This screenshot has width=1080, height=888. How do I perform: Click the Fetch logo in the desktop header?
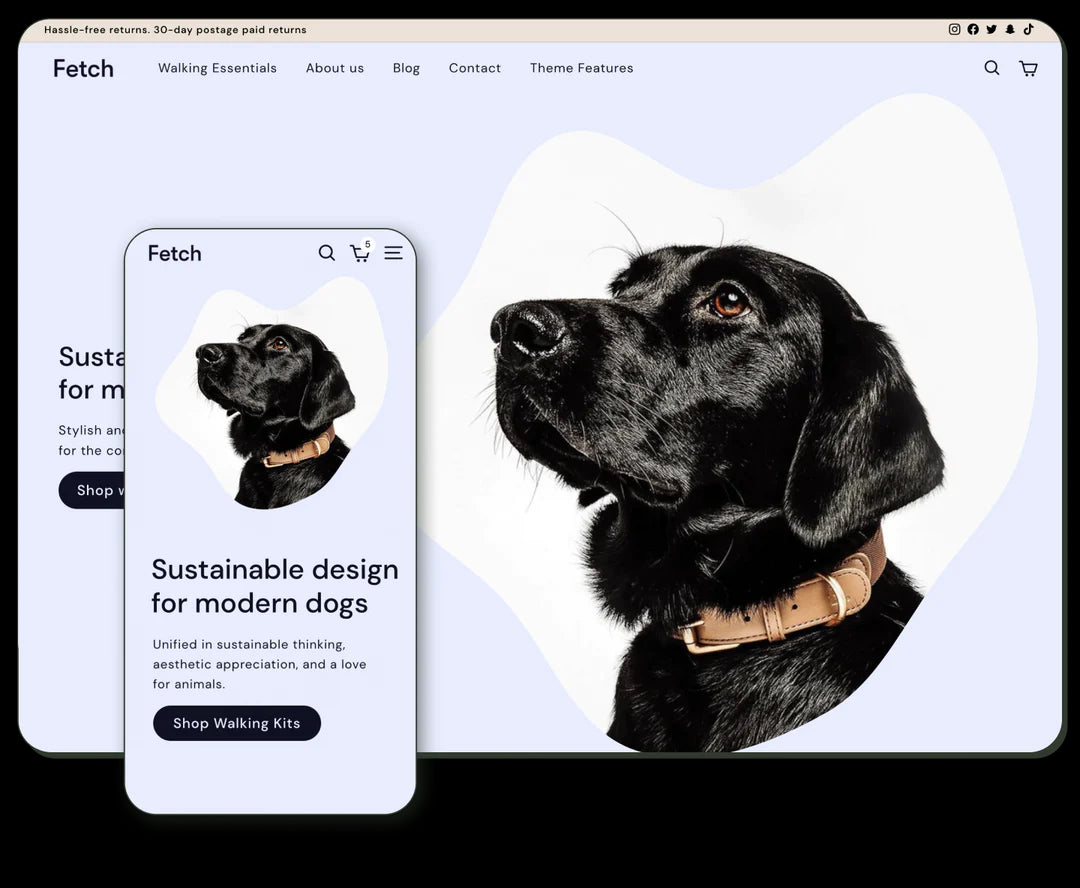coord(83,68)
